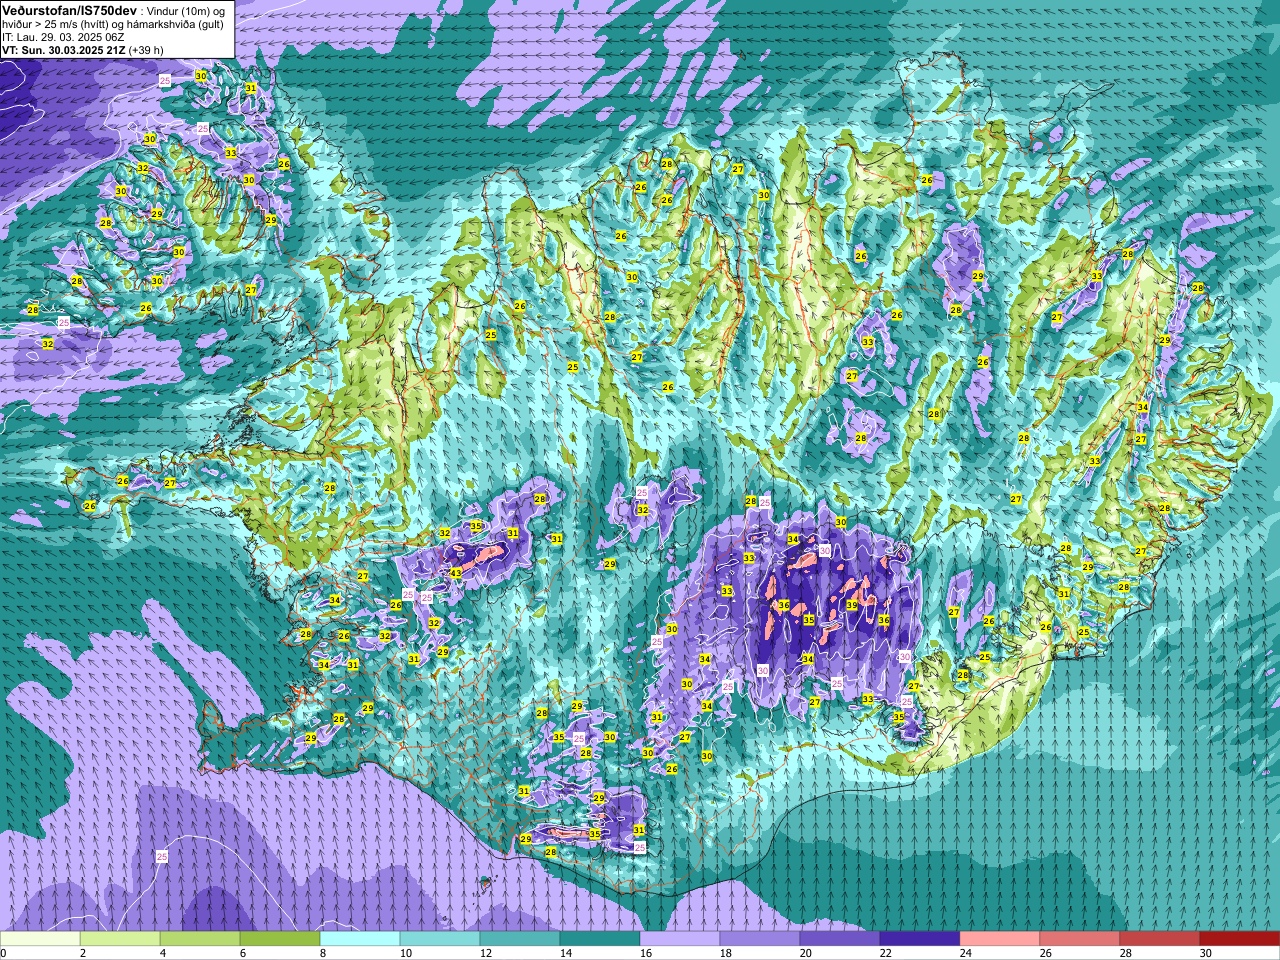Click the 28–30 m/s red legend swatch
Screen dimensions: 1280x960
tap(1160, 939)
